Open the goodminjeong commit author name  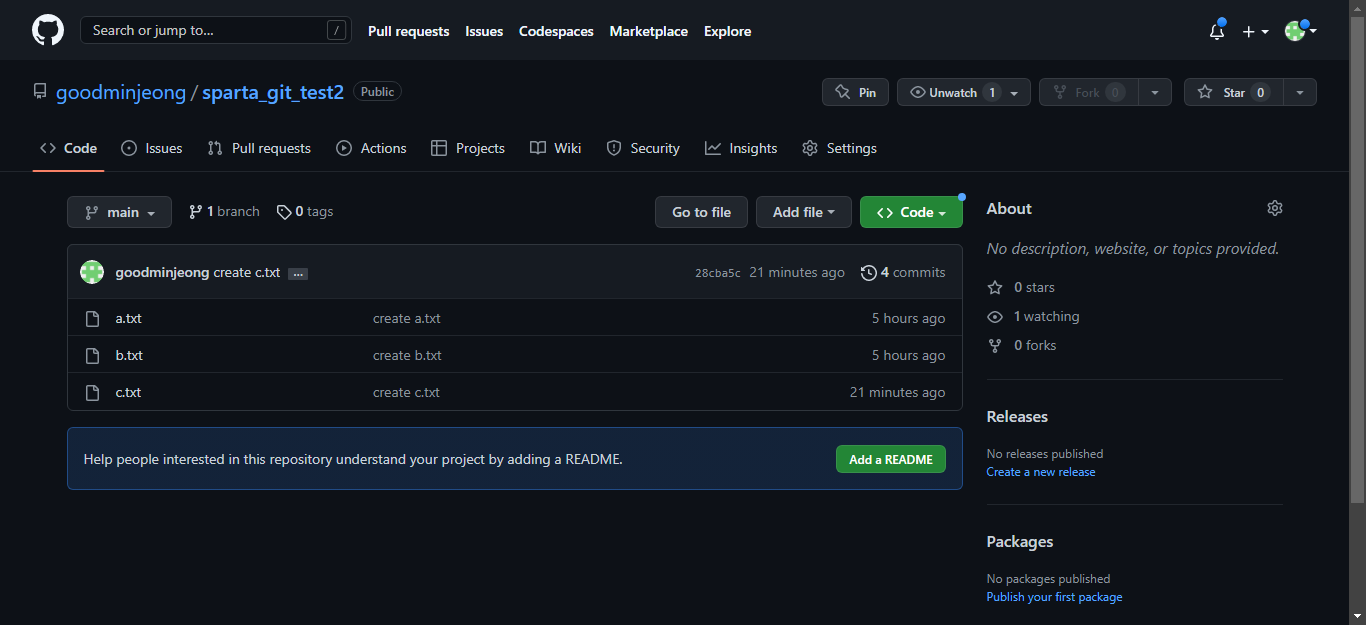(x=162, y=272)
